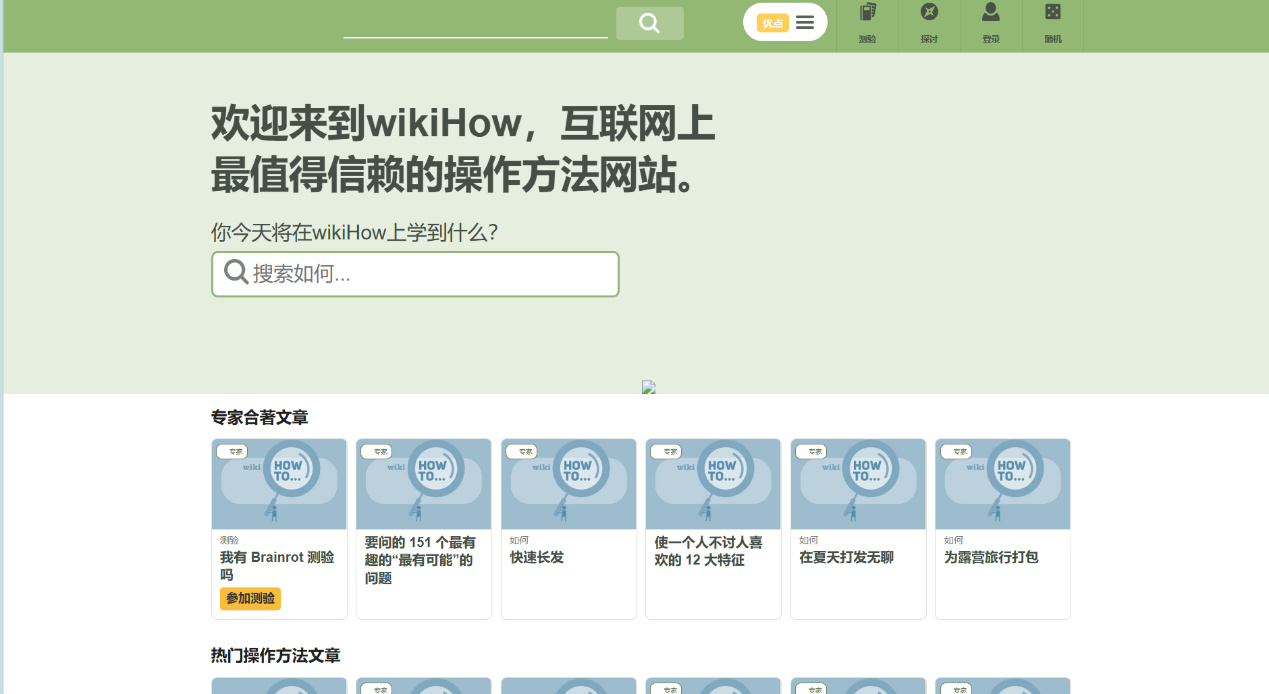Image resolution: width=1269 pixels, height=694 pixels.
Task: Click the 热门操作方法文章 heading
Action: (275, 655)
